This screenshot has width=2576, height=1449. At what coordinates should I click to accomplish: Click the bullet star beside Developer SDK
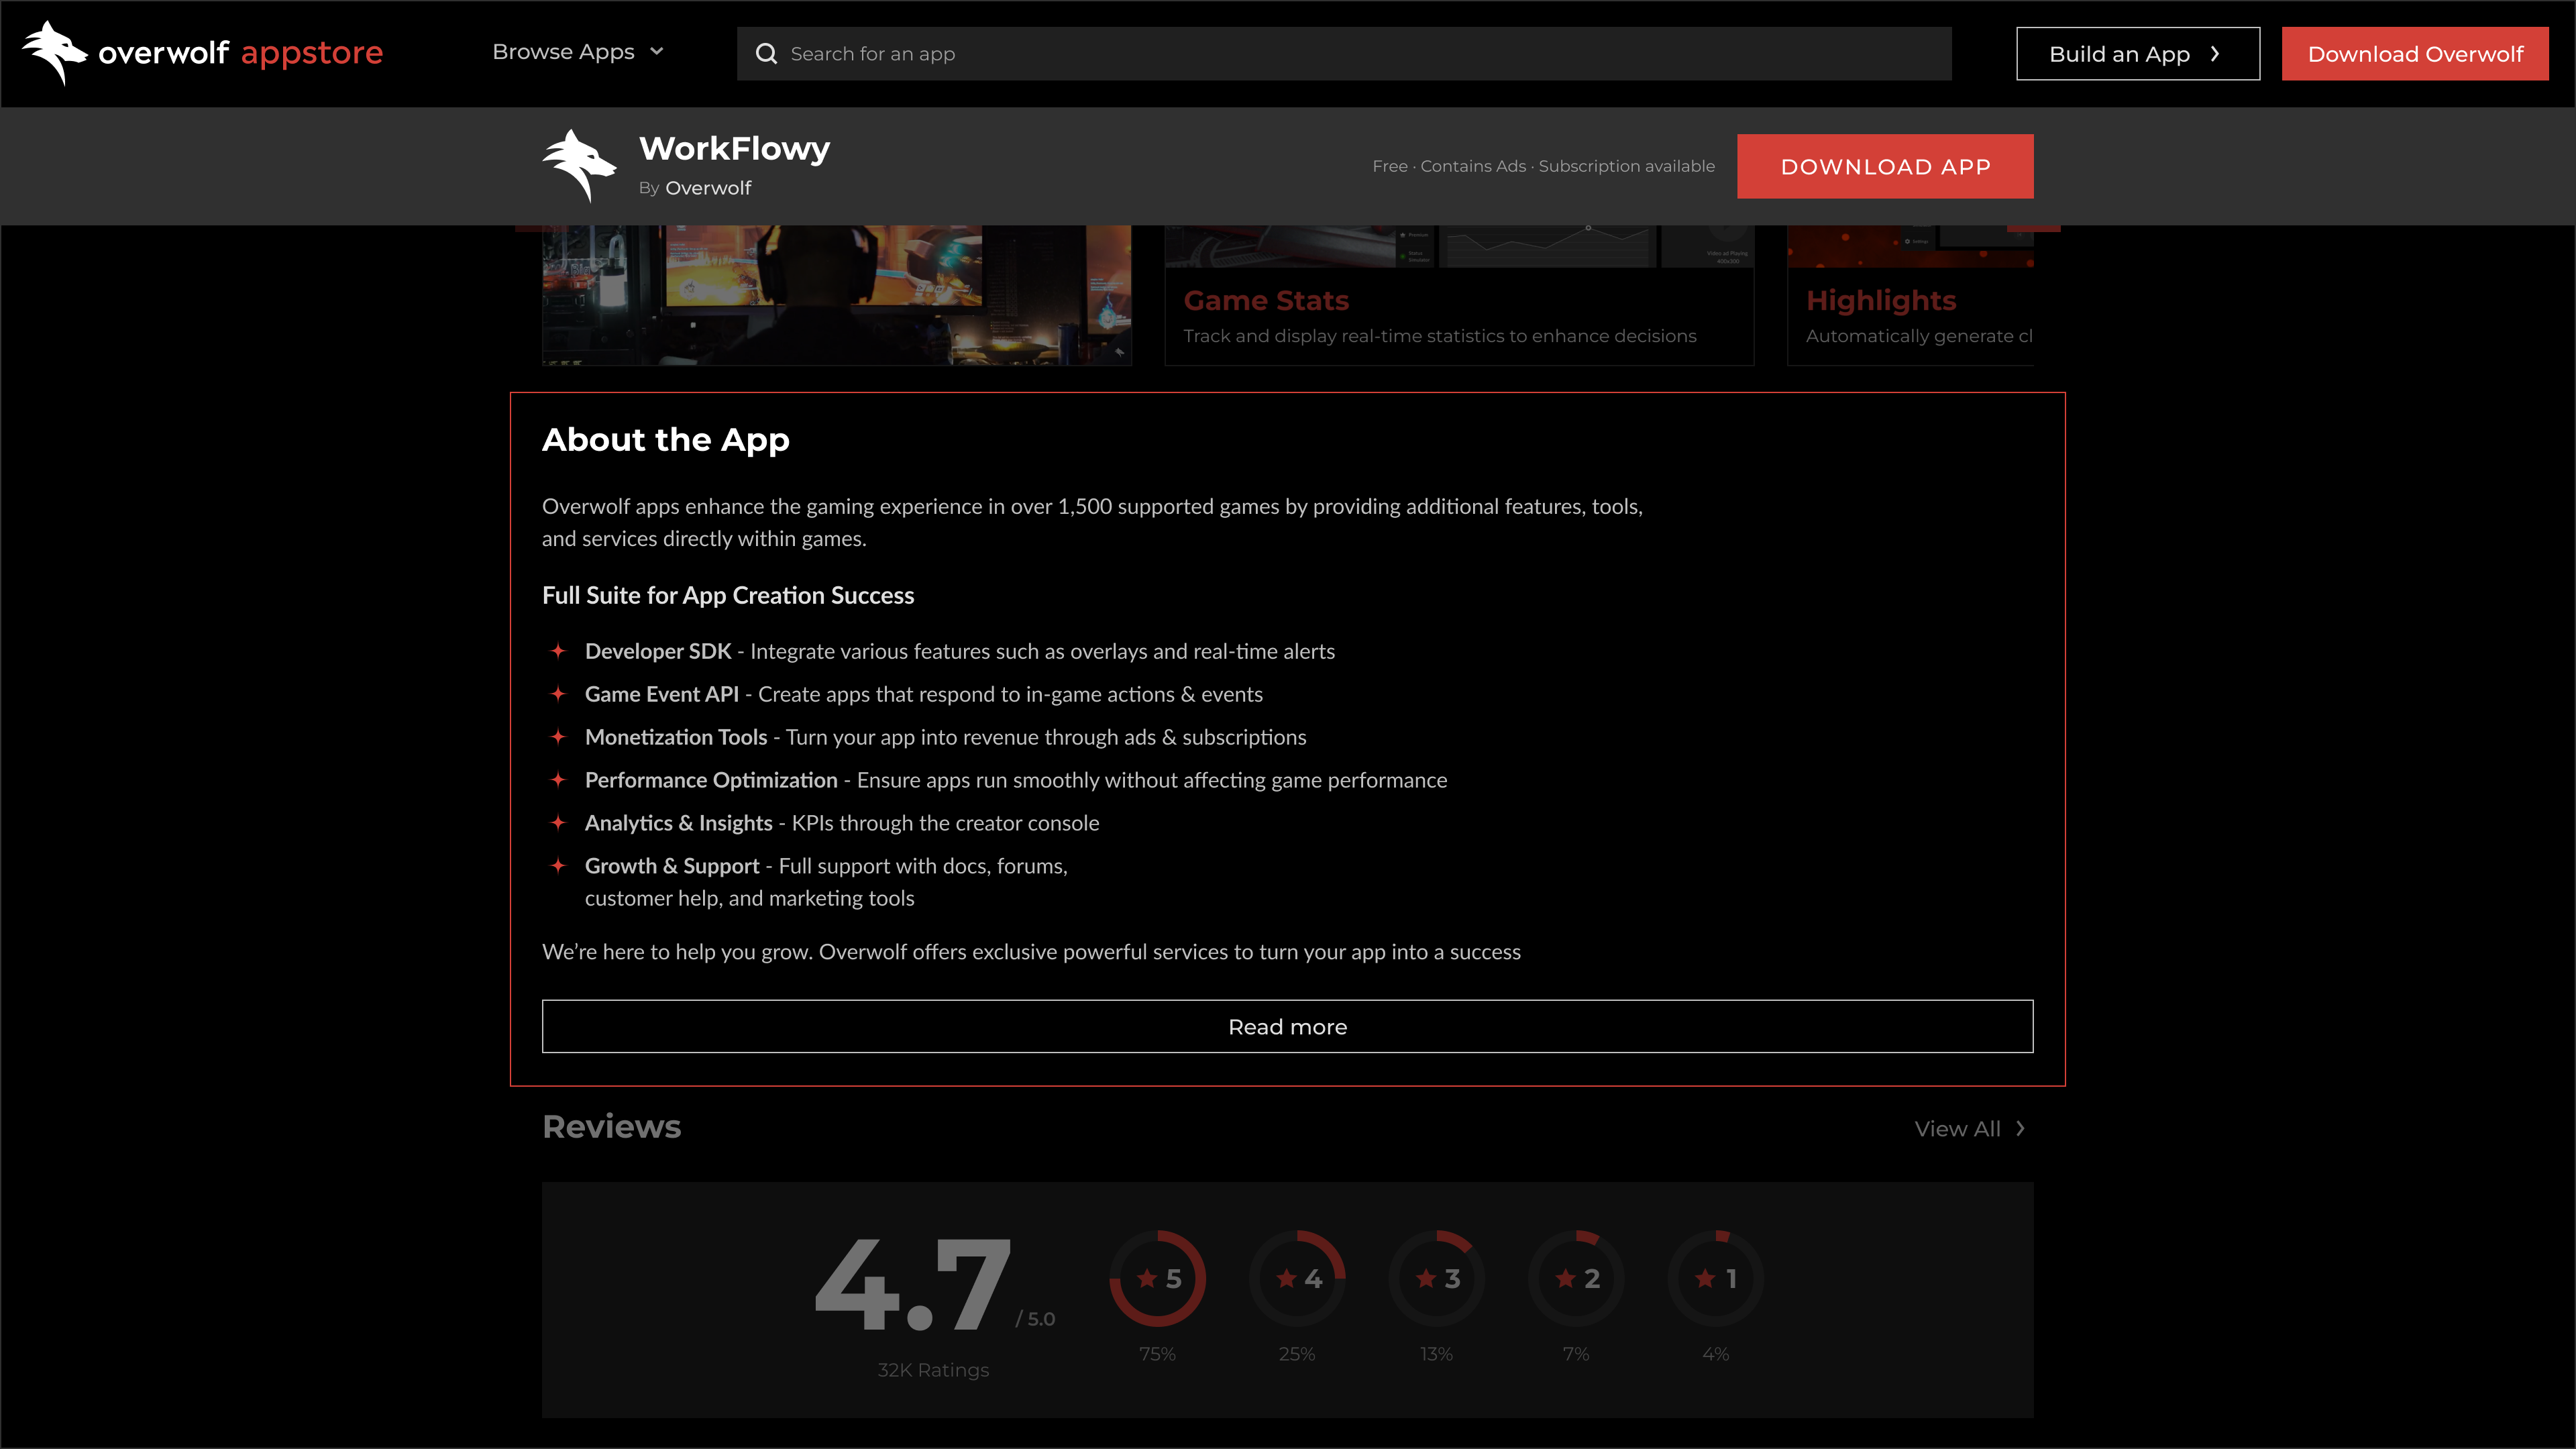[x=558, y=651]
